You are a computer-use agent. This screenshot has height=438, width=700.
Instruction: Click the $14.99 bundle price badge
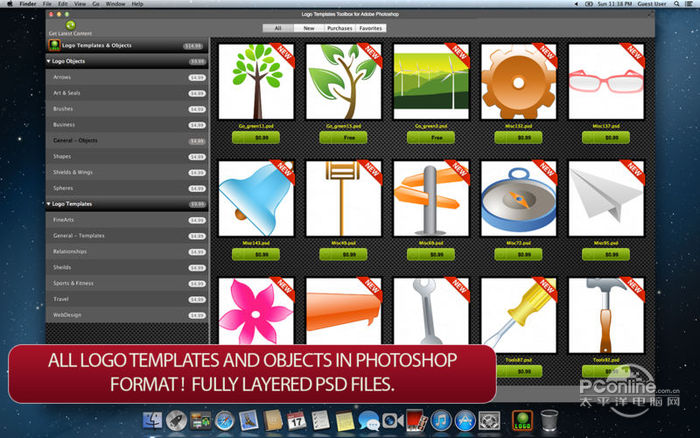pyautogui.click(x=193, y=46)
